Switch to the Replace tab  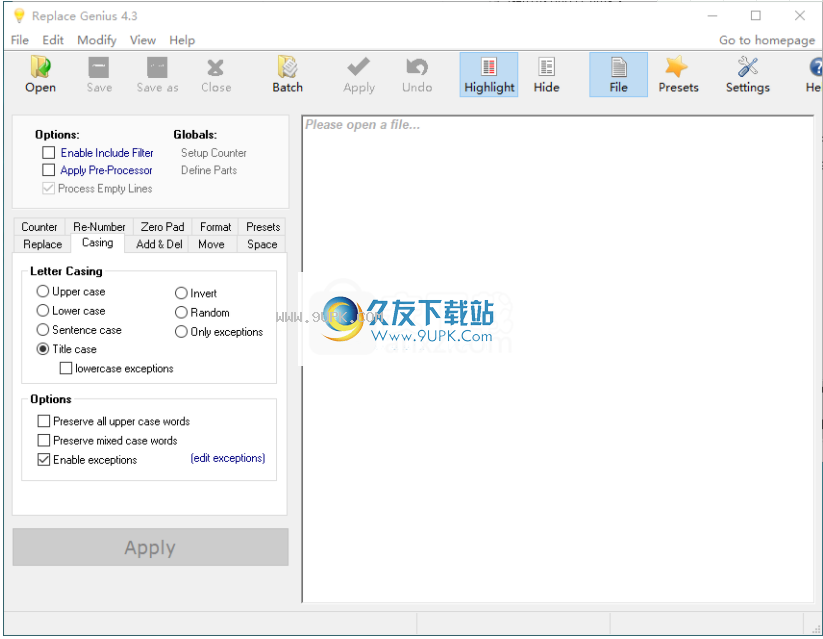coord(43,244)
